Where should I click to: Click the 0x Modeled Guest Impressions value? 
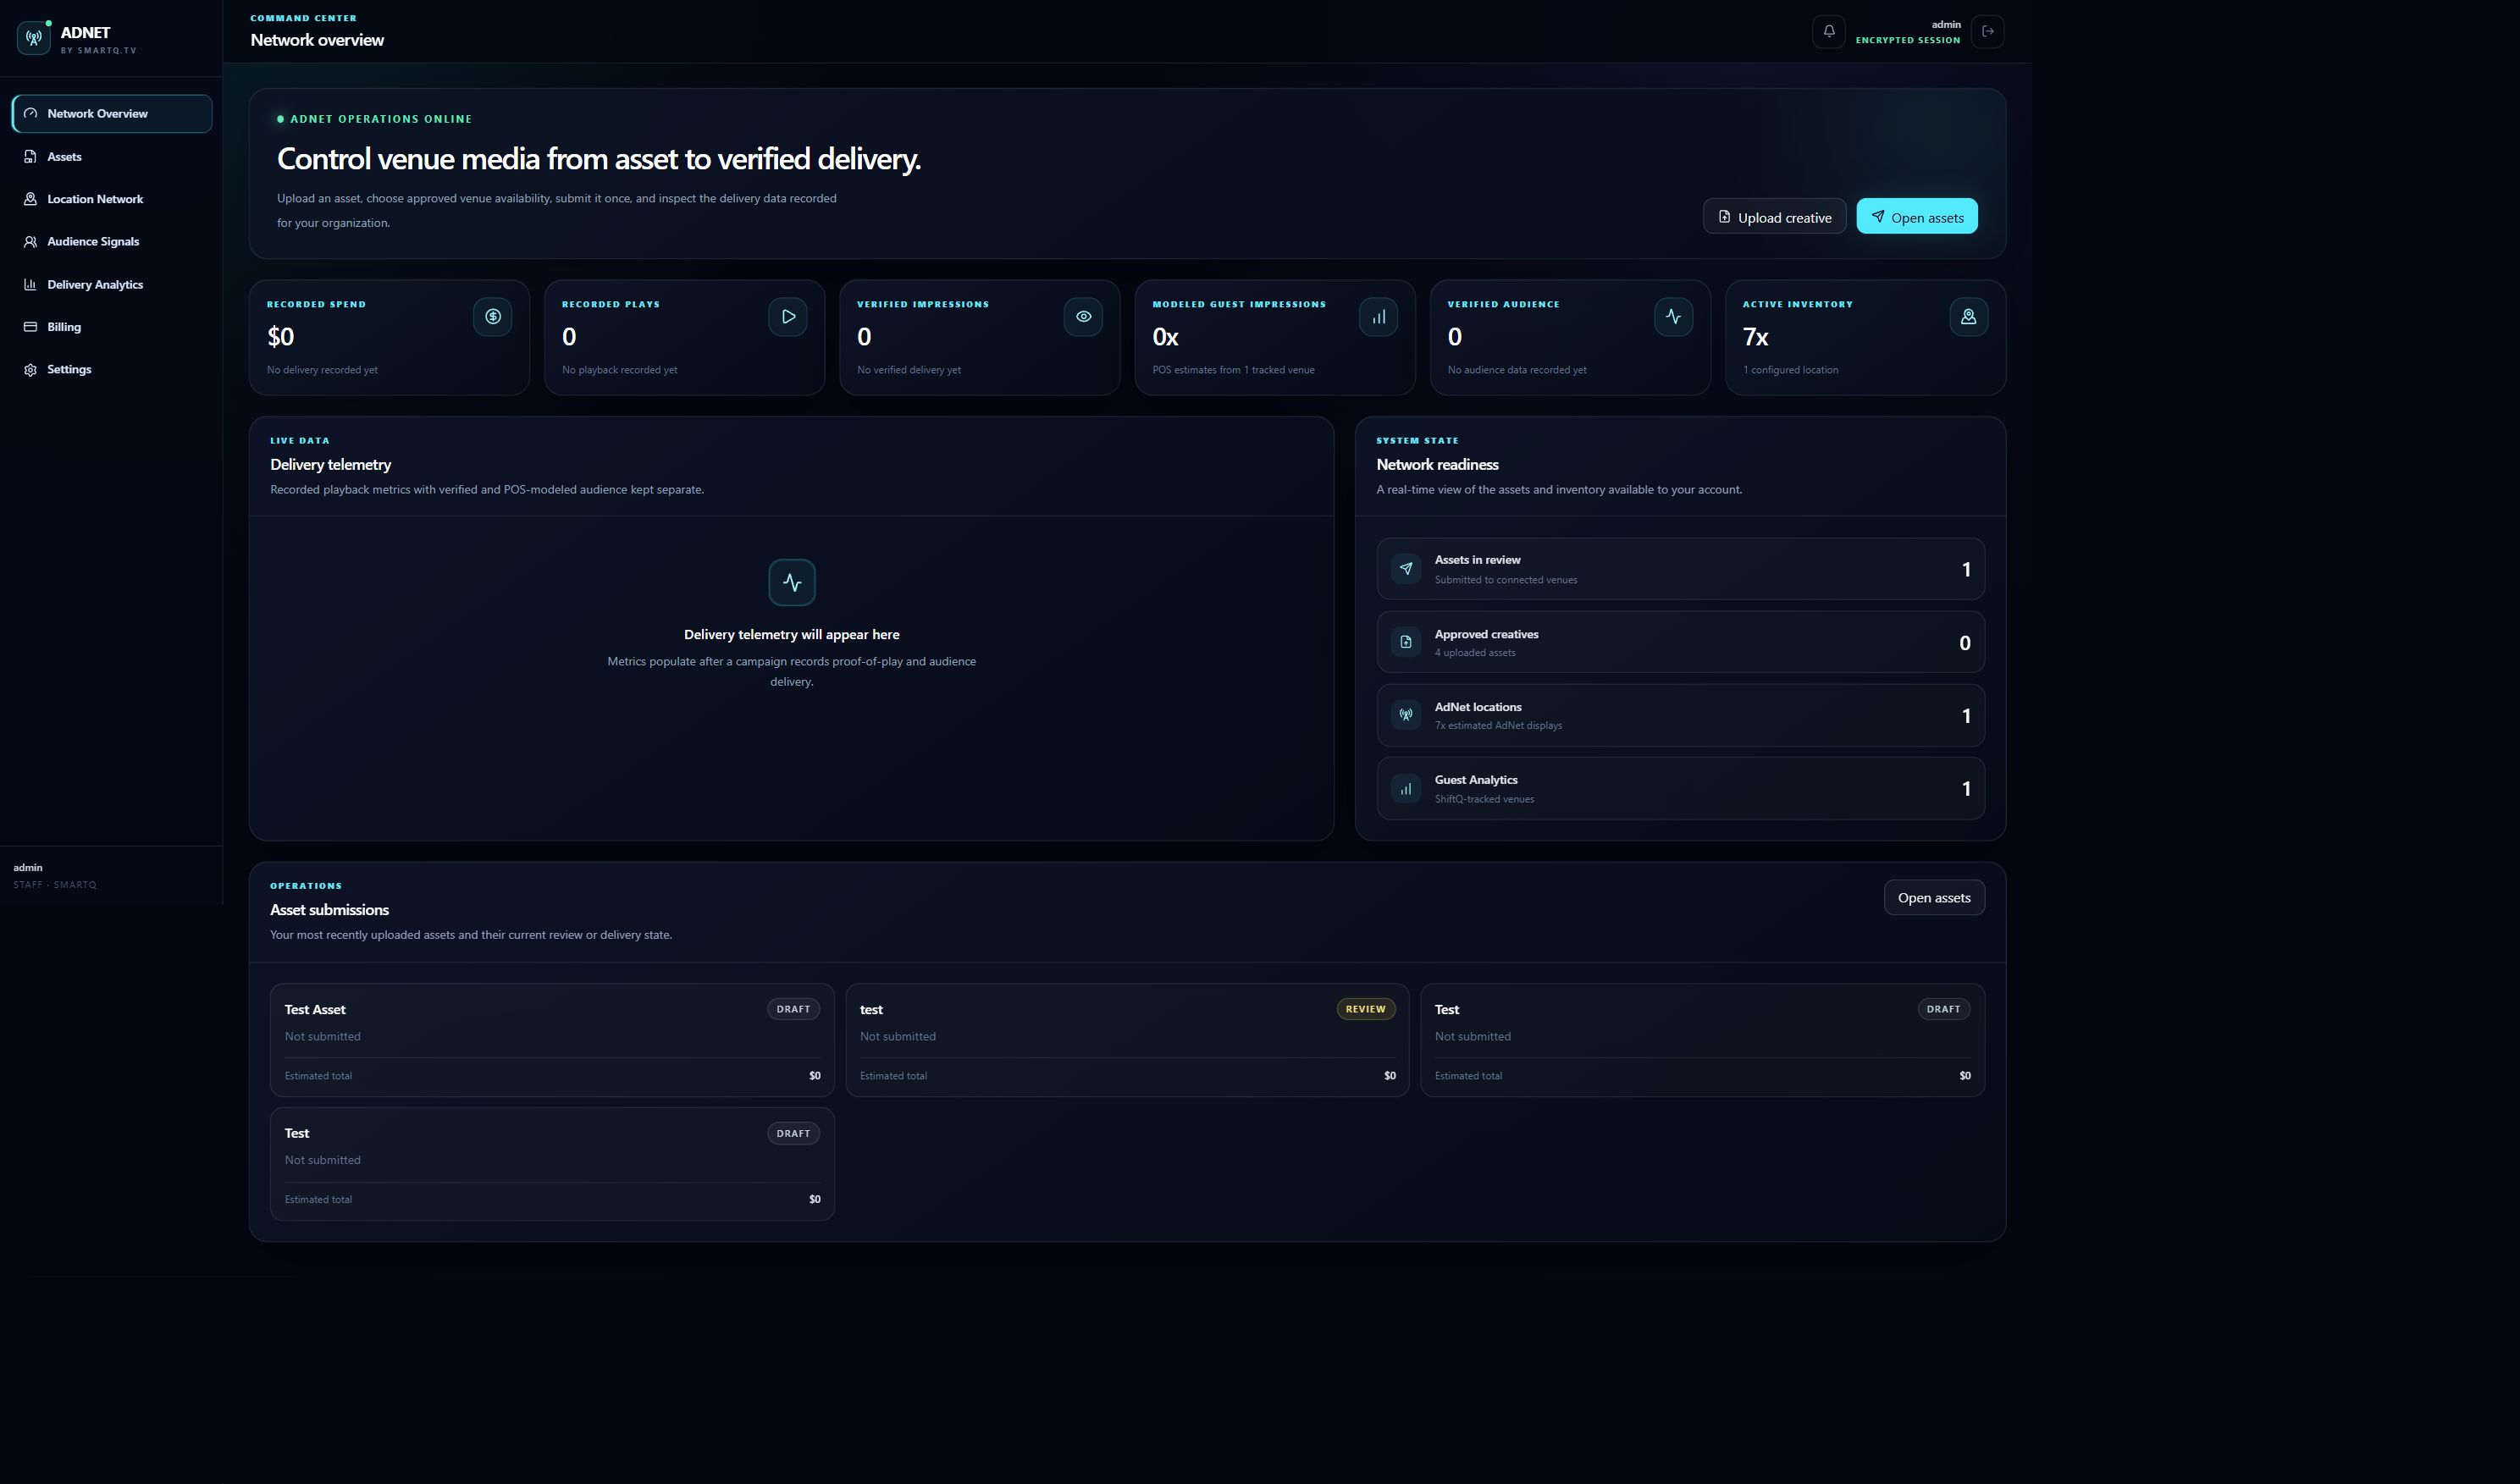click(x=1165, y=337)
